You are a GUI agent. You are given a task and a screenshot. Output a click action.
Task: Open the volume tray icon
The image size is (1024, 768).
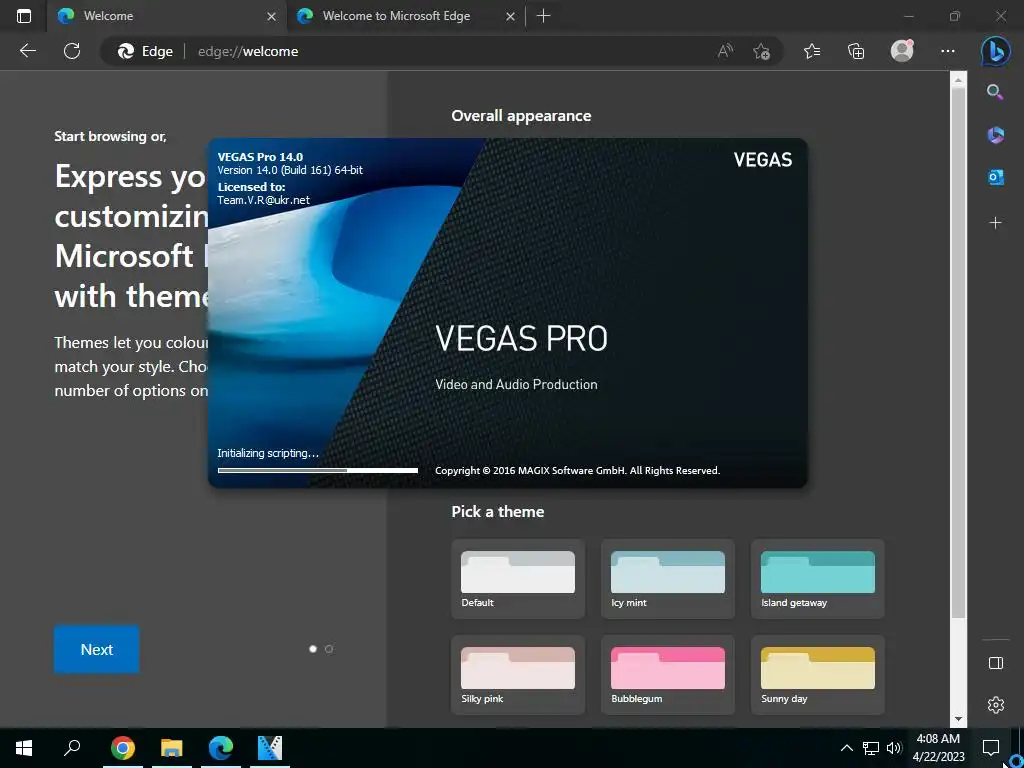tap(894, 748)
